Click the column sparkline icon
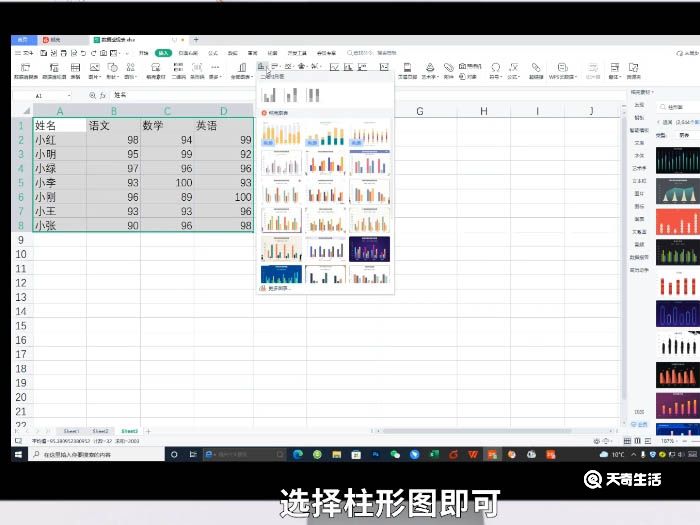 tap(348, 67)
